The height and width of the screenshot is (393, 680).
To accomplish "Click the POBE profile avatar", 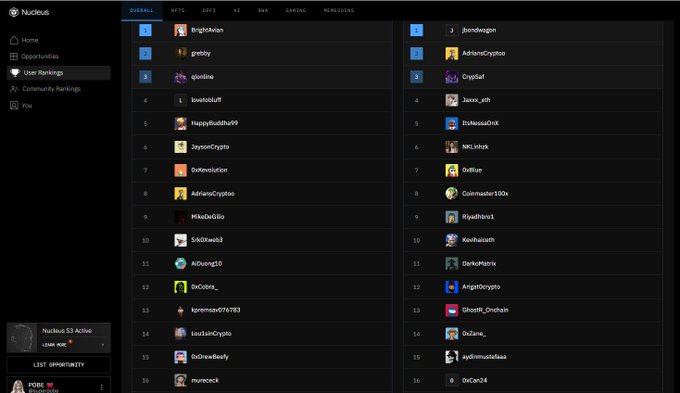I will [x=18, y=386].
